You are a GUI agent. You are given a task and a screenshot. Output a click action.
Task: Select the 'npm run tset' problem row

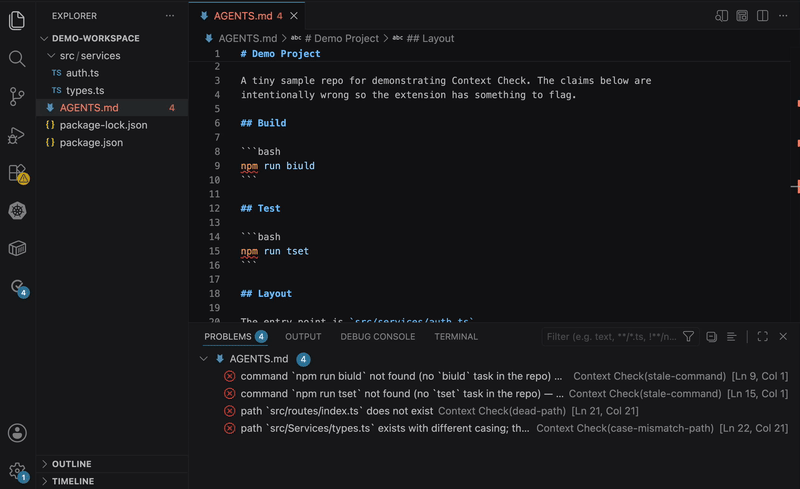point(495,394)
